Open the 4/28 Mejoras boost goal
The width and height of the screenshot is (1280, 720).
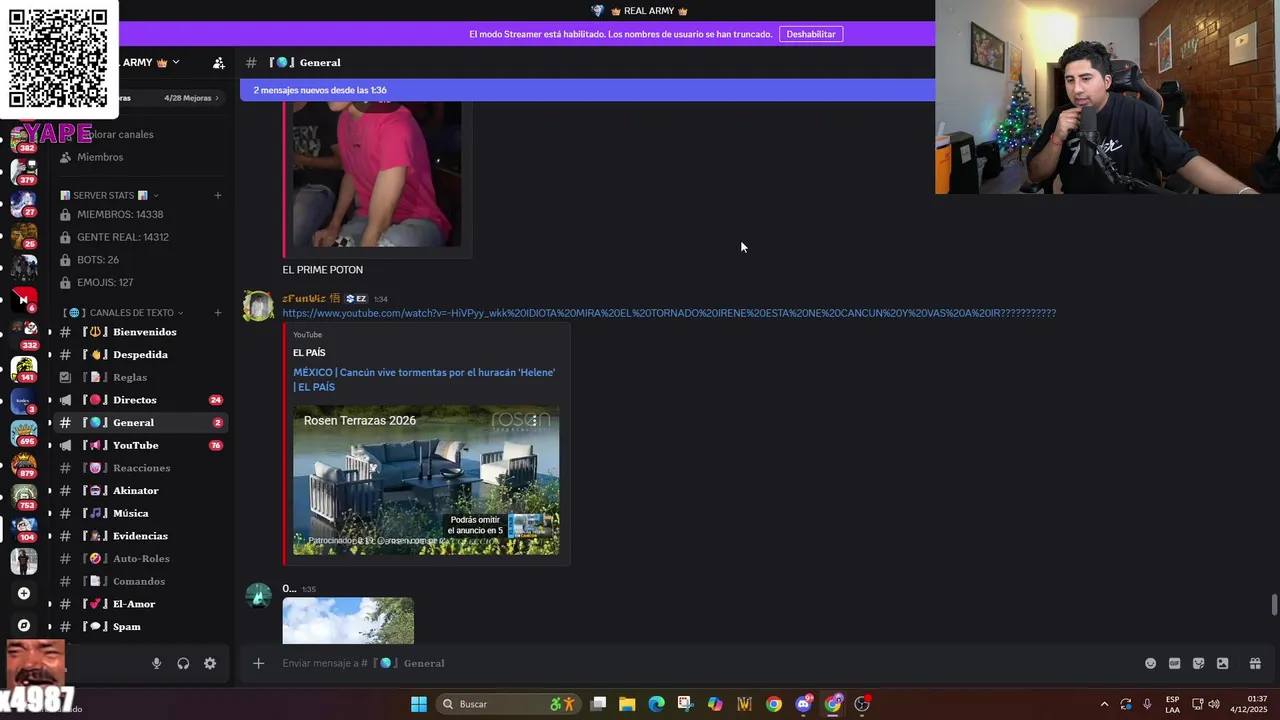click(x=192, y=98)
